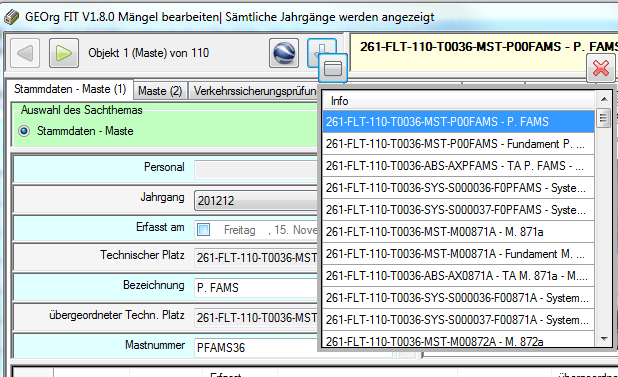Select the Stammdaten - Maste radio button
618x377 pixels.
pos(24,131)
